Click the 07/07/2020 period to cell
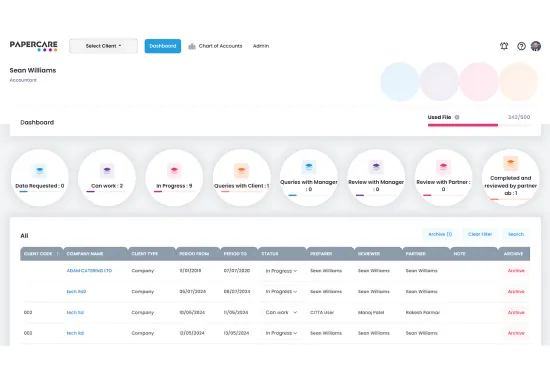550x380 pixels. pos(237,271)
